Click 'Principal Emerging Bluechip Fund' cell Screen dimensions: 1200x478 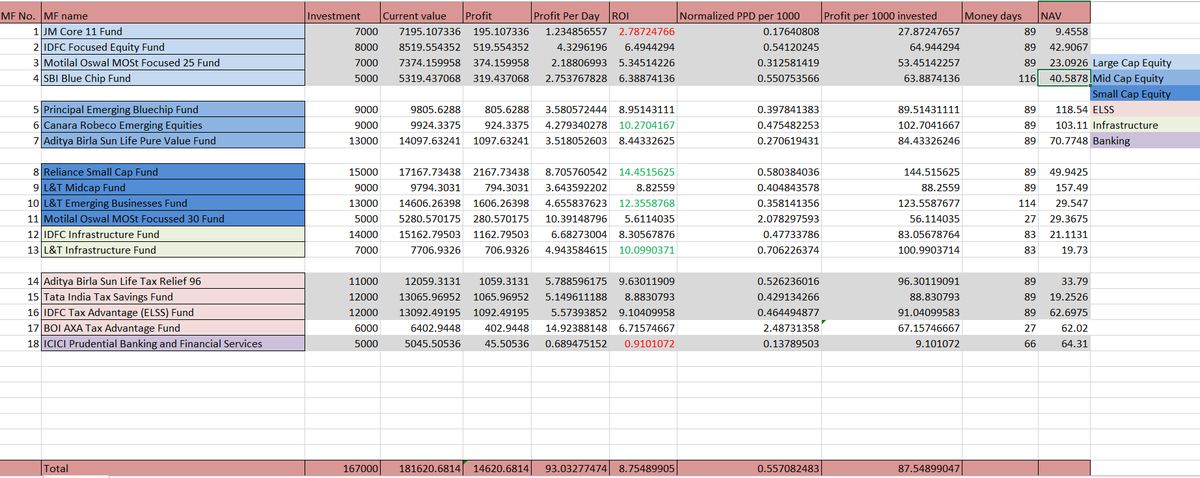coord(173,110)
